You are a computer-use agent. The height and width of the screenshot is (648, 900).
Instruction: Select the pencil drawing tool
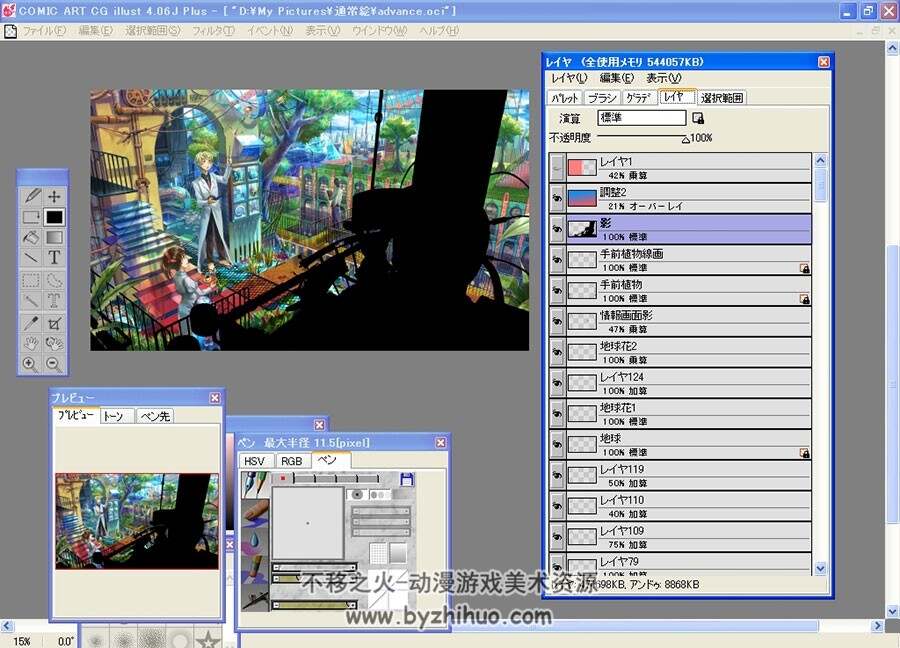(x=32, y=196)
